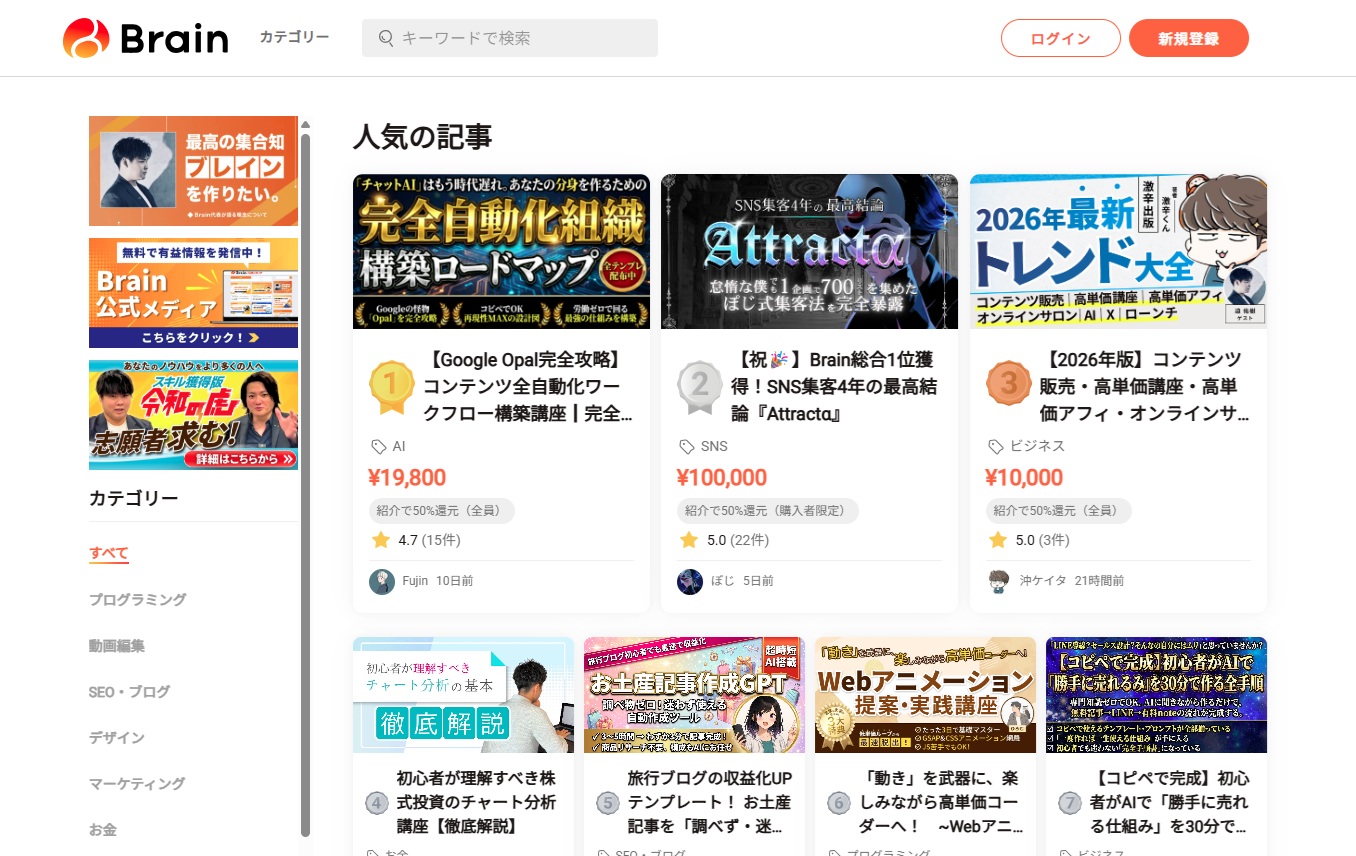The width and height of the screenshot is (1356, 856).
Task: Click the silver rank 2 medal
Action: coord(699,386)
